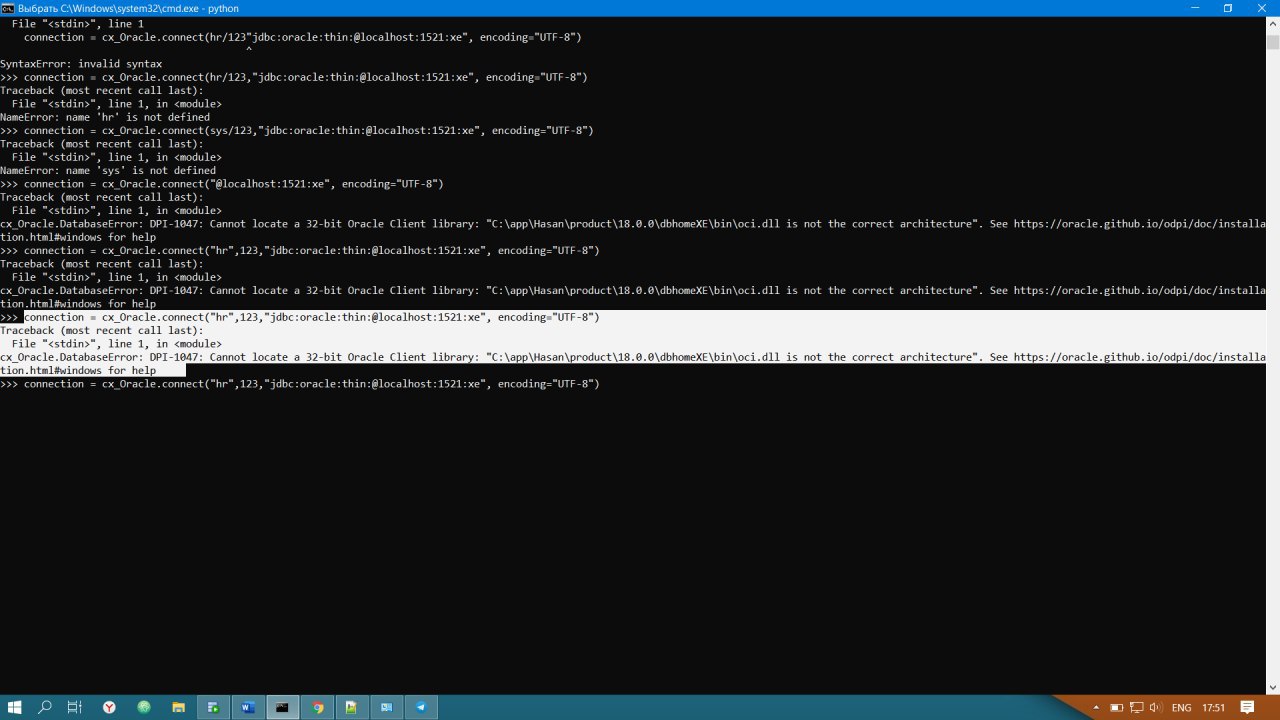Click the highlighted selected connect command line

311,317
